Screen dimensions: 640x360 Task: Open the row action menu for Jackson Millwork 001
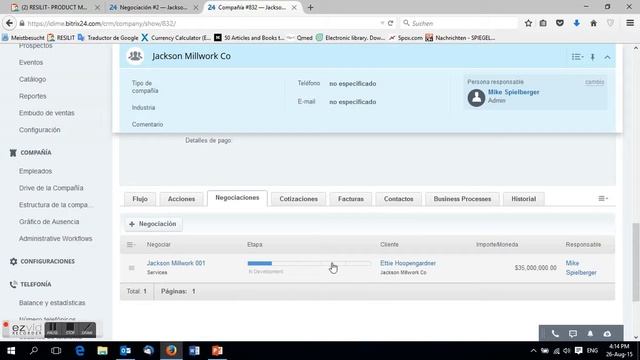pos(131,268)
